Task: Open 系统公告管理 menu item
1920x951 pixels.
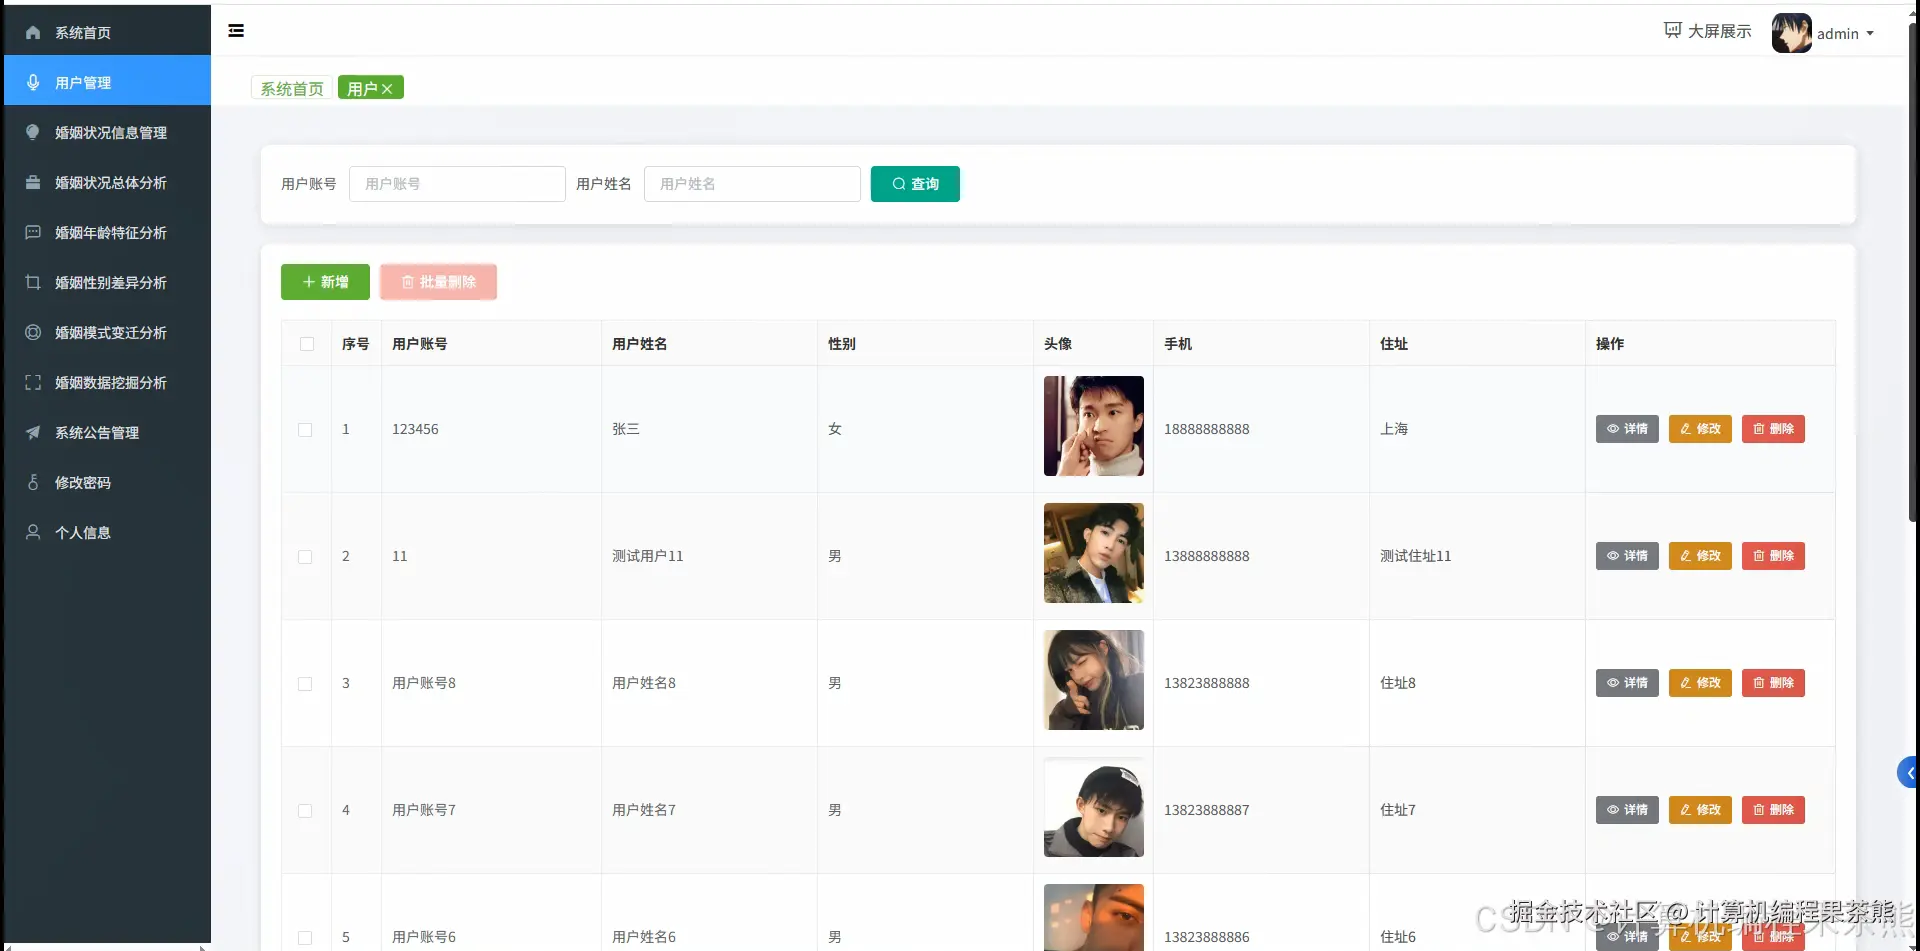Action: (x=107, y=433)
